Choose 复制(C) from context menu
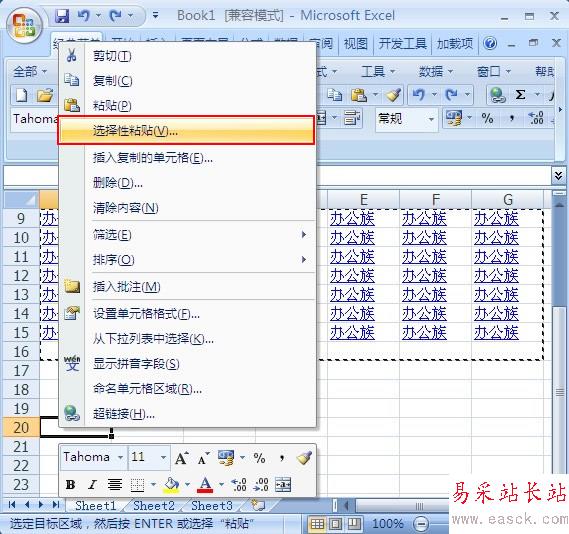 (187, 81)
